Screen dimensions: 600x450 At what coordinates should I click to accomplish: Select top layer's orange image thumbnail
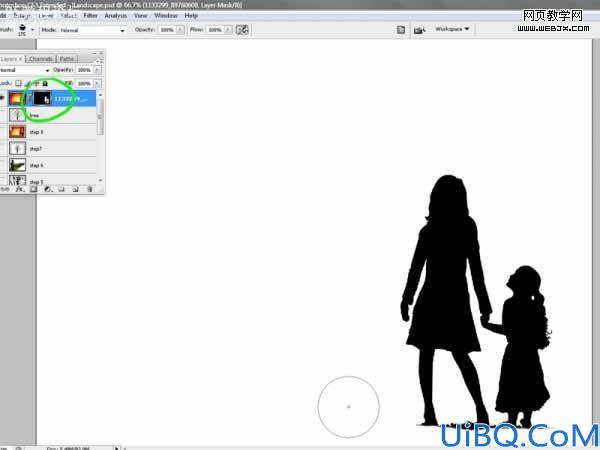(17, 99)
